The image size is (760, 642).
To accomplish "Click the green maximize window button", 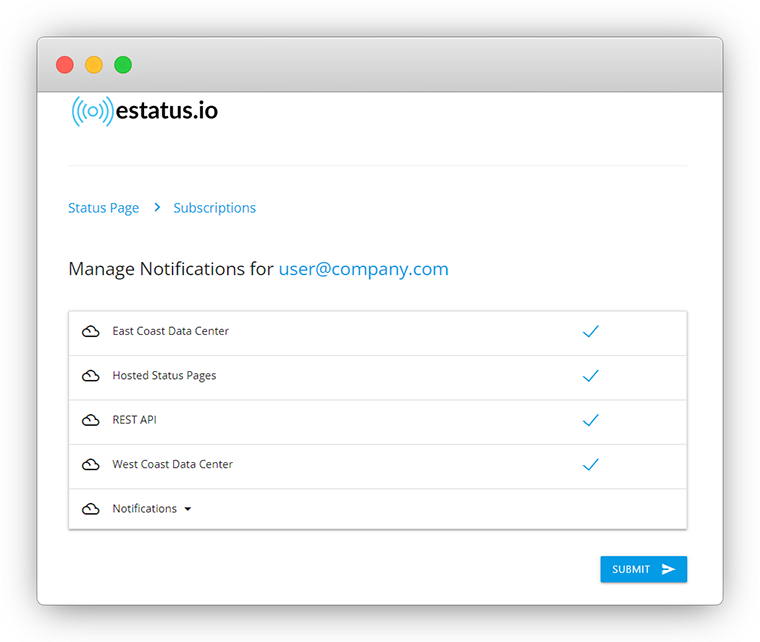I will (123, 64).
